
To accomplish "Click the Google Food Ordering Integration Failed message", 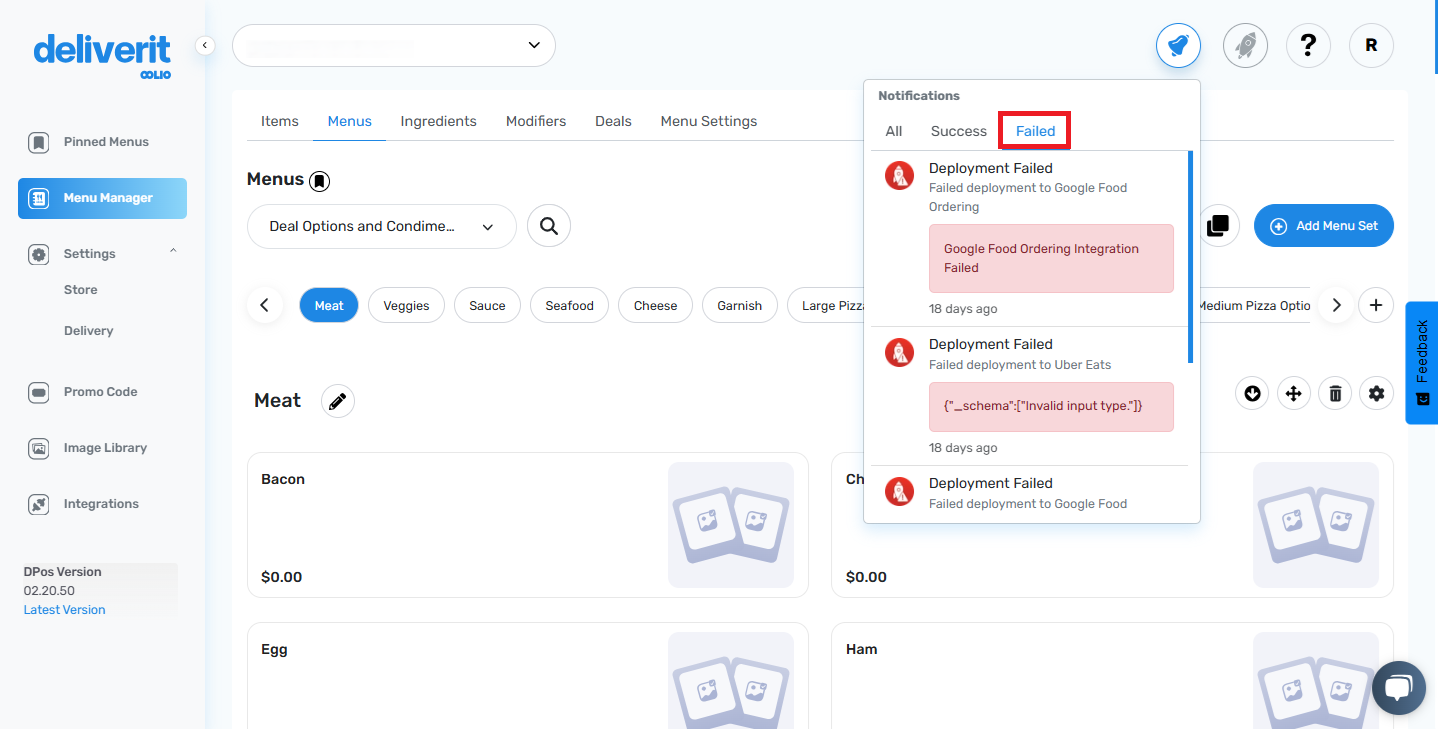I will (1051, 258).
